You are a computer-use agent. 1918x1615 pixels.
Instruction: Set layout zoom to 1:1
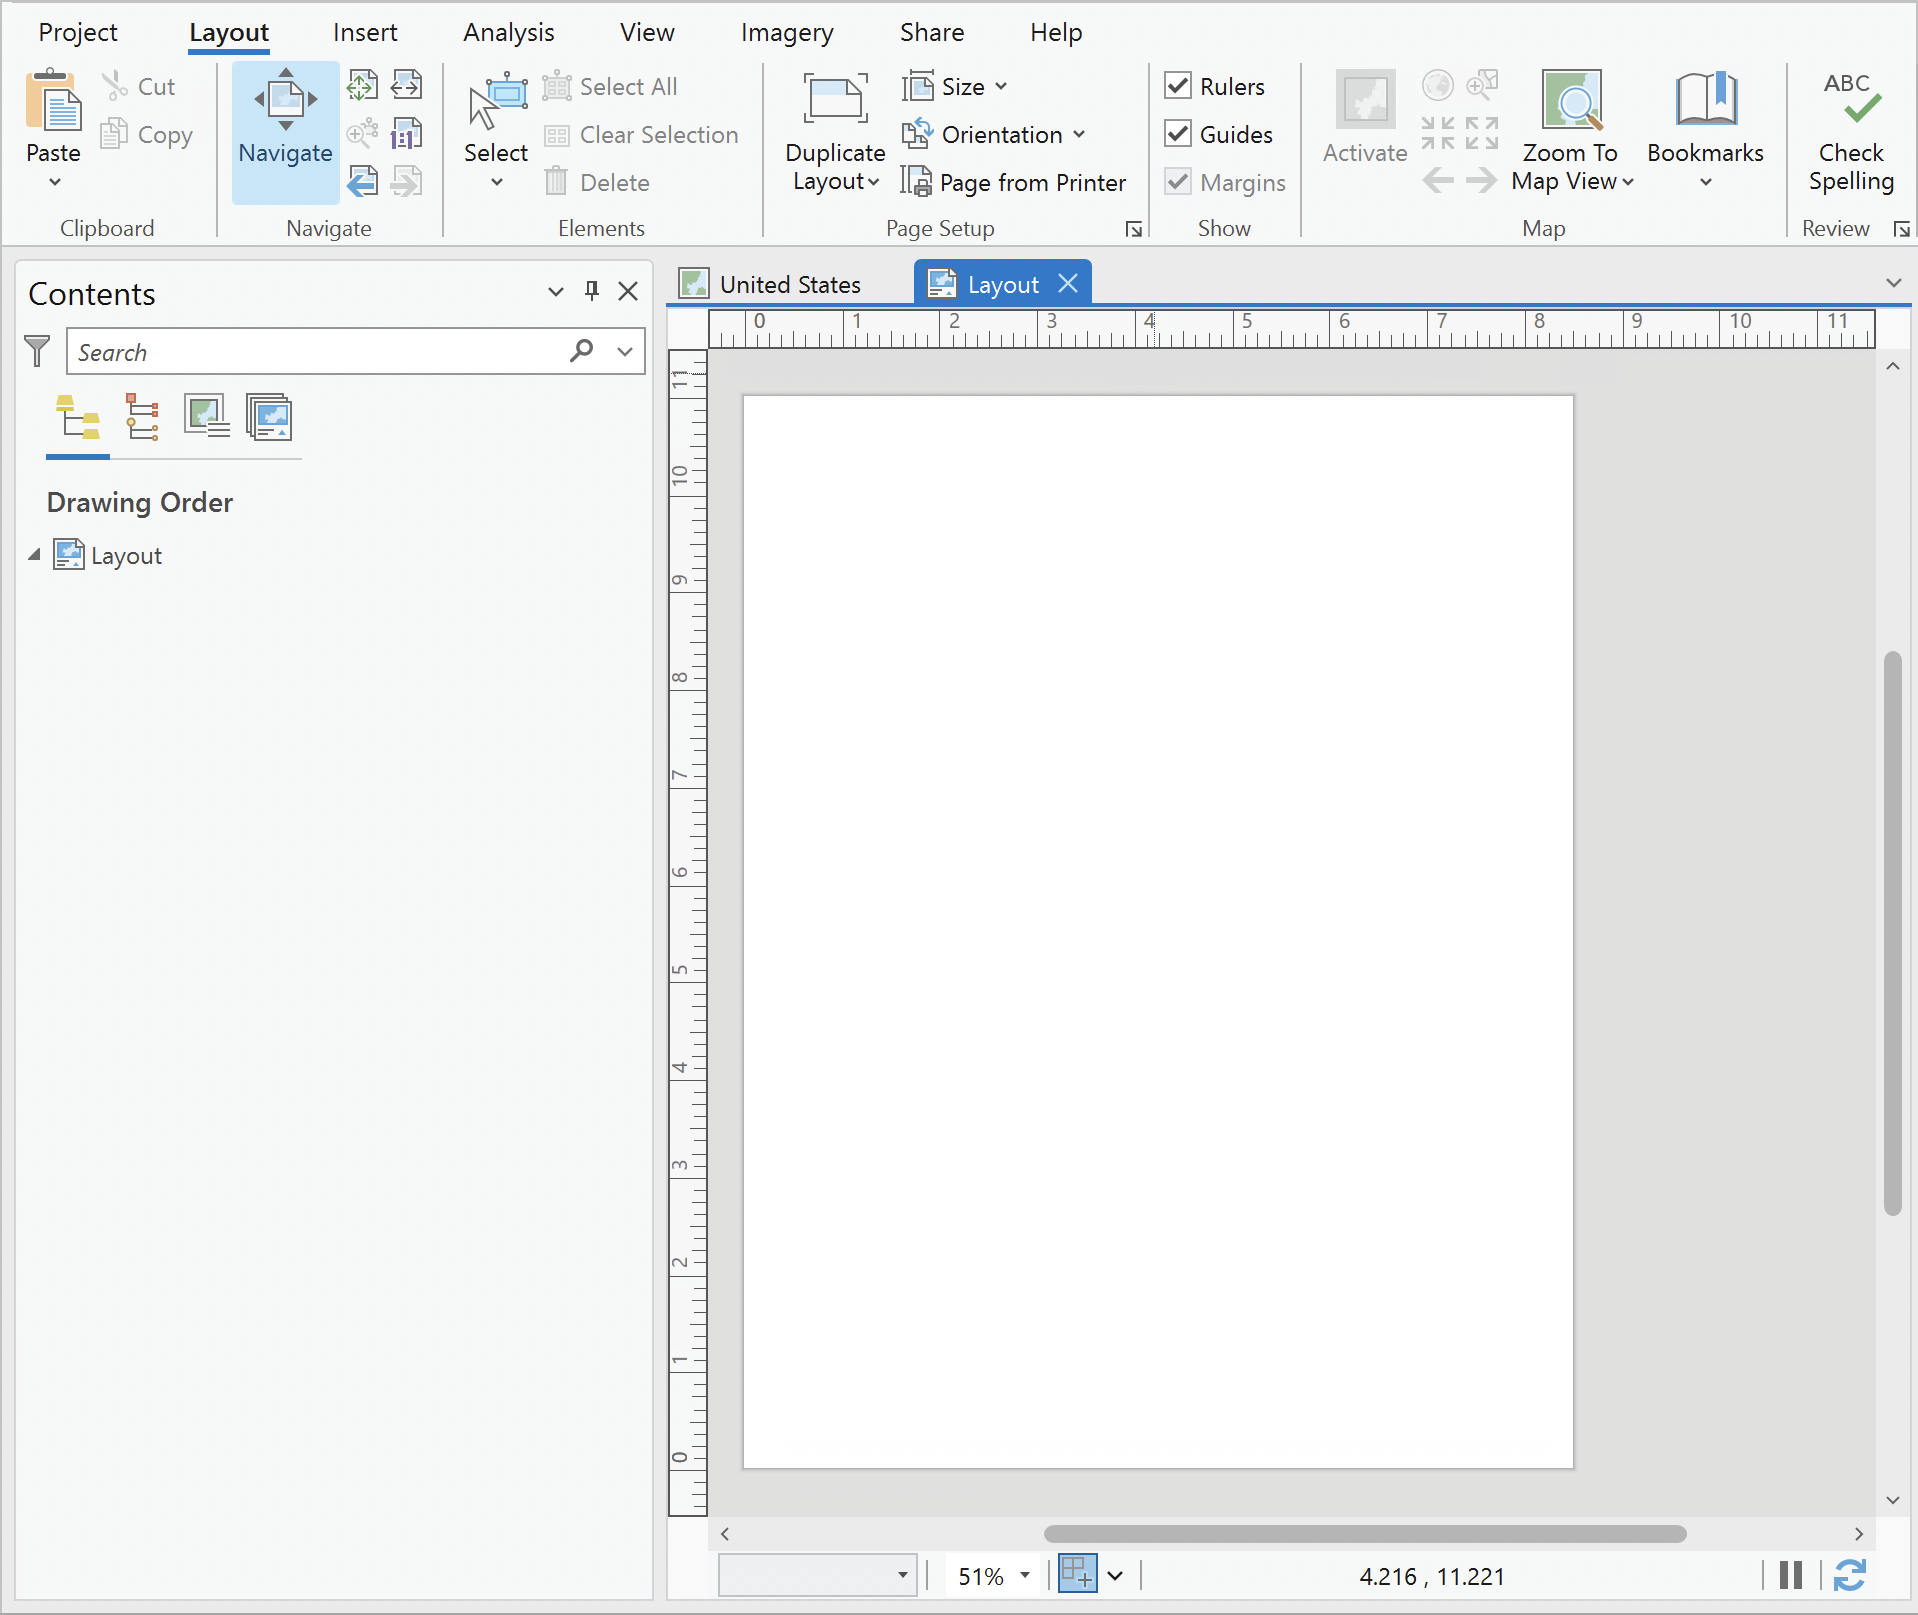(407, 132)
